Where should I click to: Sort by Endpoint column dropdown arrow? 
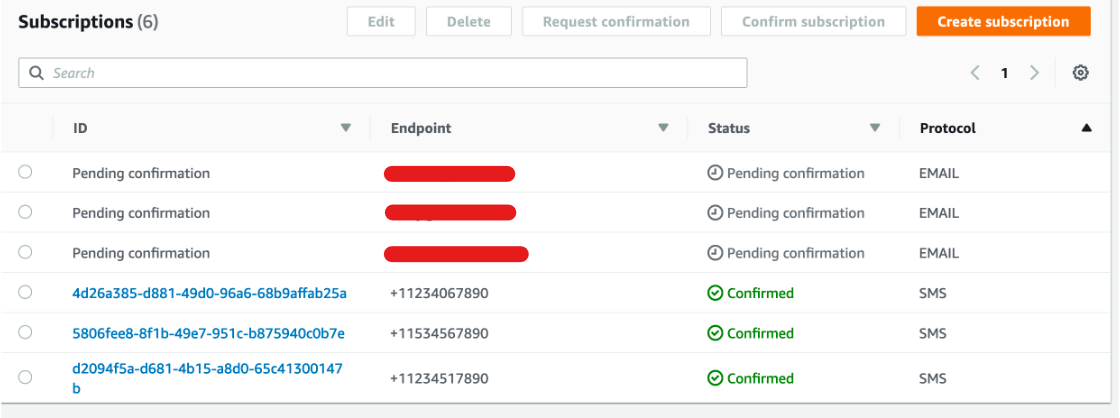click(x=662, y=128)
